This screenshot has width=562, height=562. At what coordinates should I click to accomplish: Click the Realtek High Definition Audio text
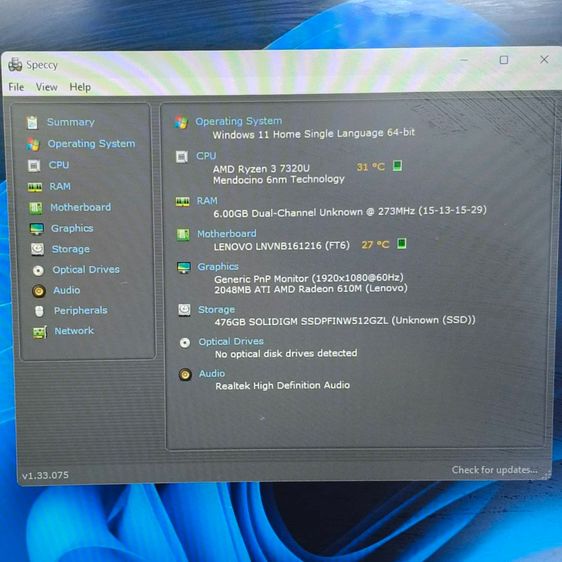point(282,386)
